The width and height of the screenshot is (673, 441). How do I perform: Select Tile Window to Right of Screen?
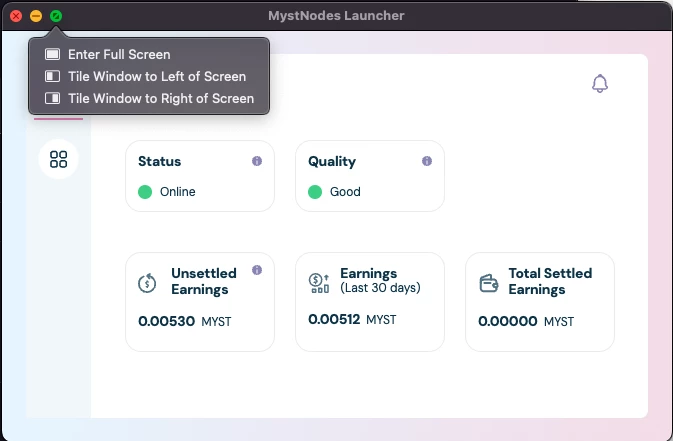coord(149,98)
